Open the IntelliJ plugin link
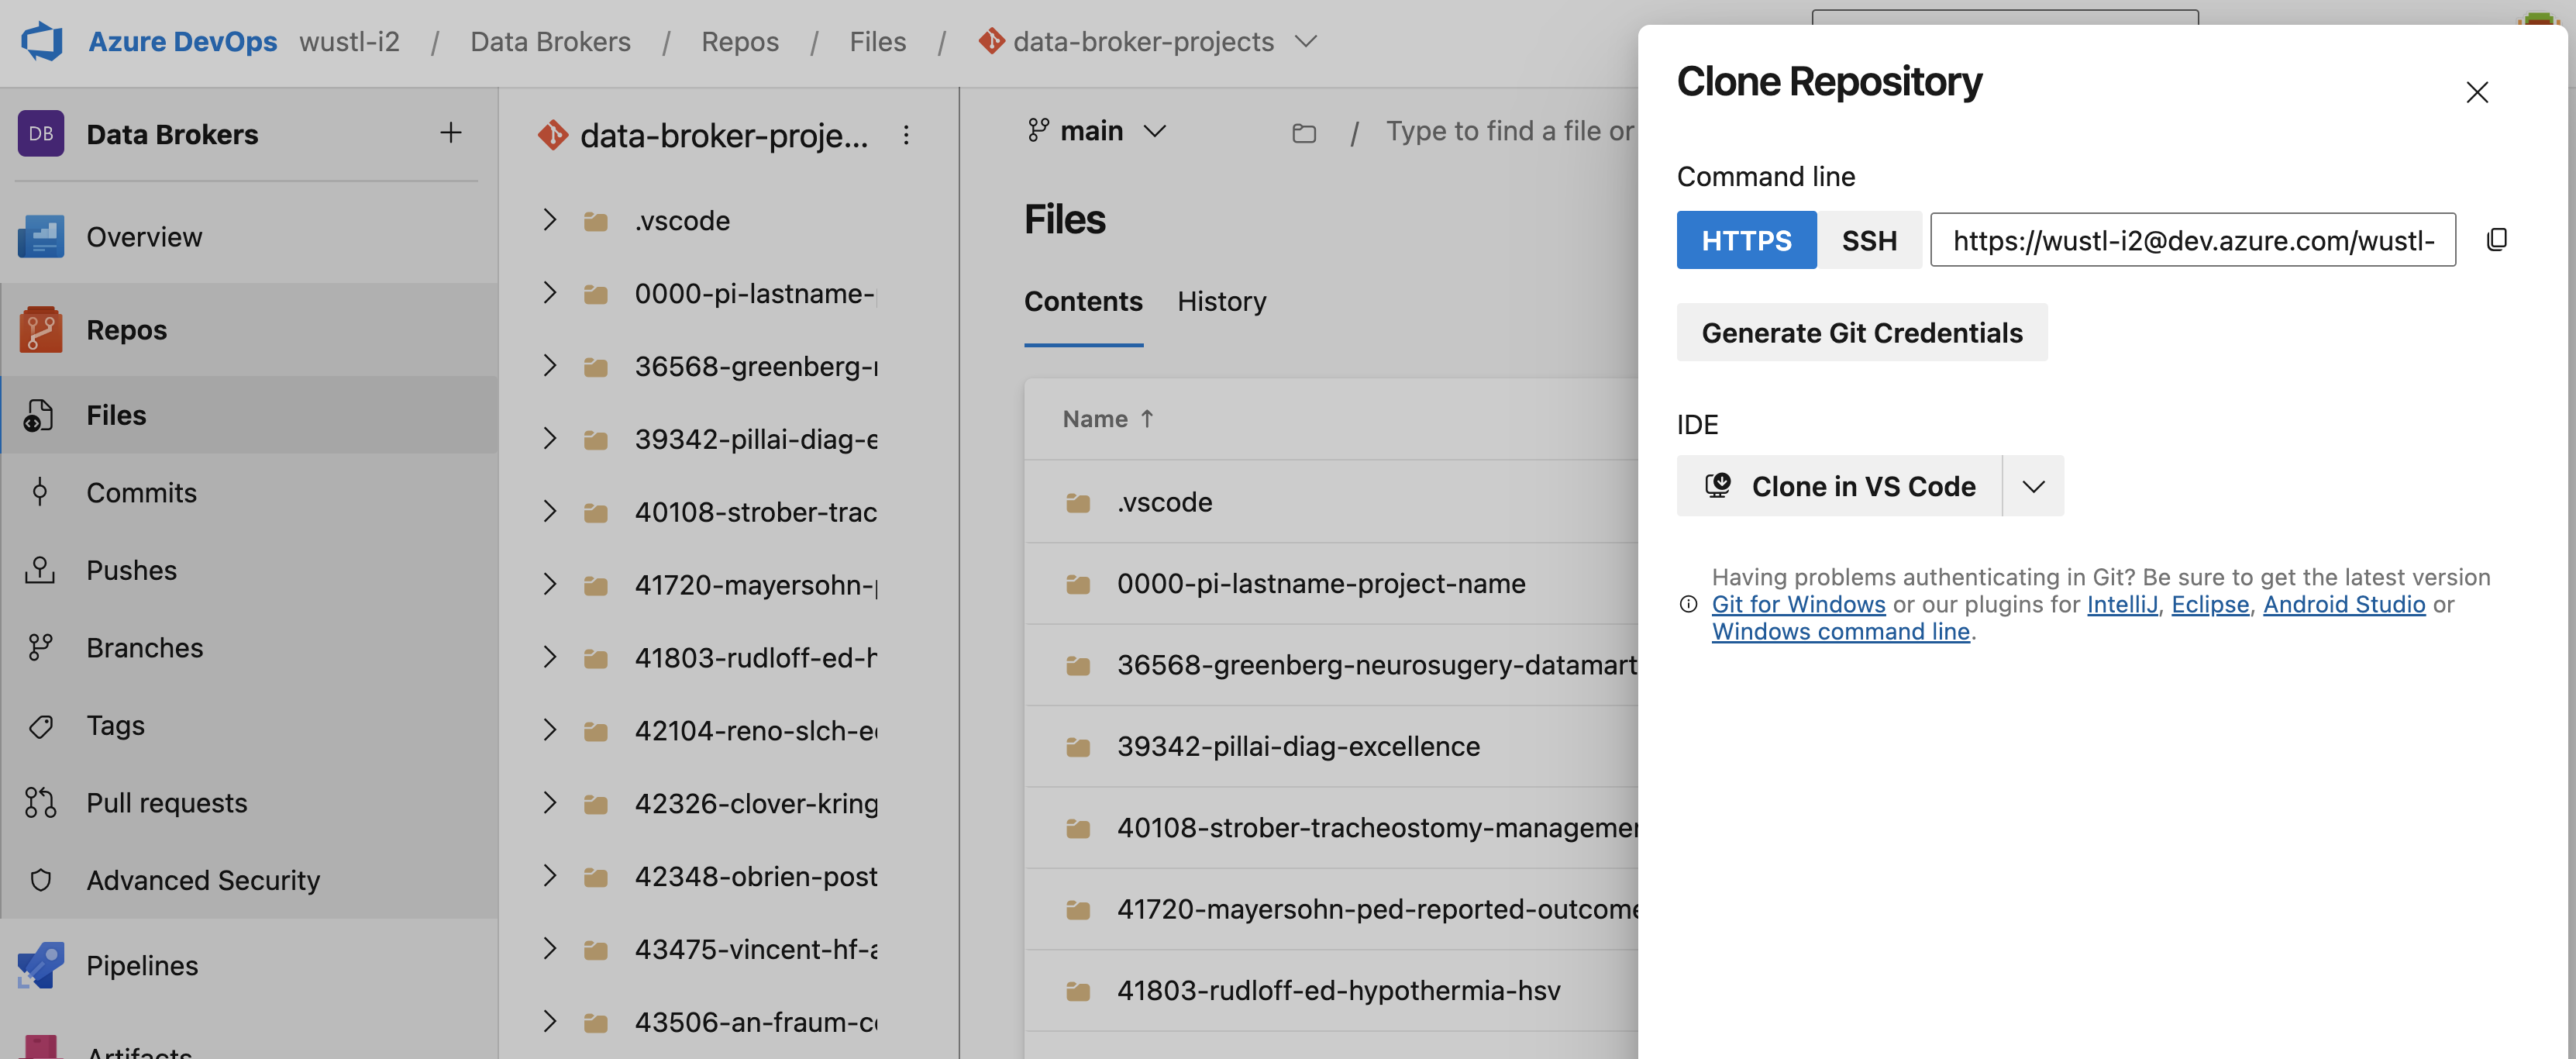 2122,604
